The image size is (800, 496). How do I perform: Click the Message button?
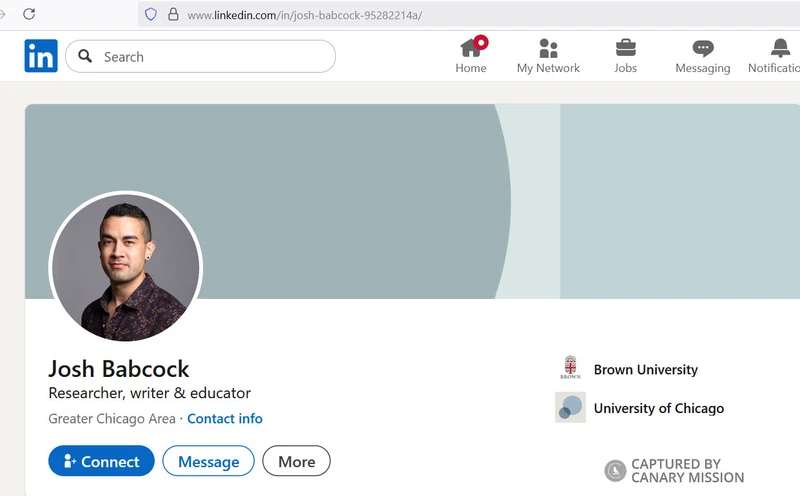tap(208, 461)
